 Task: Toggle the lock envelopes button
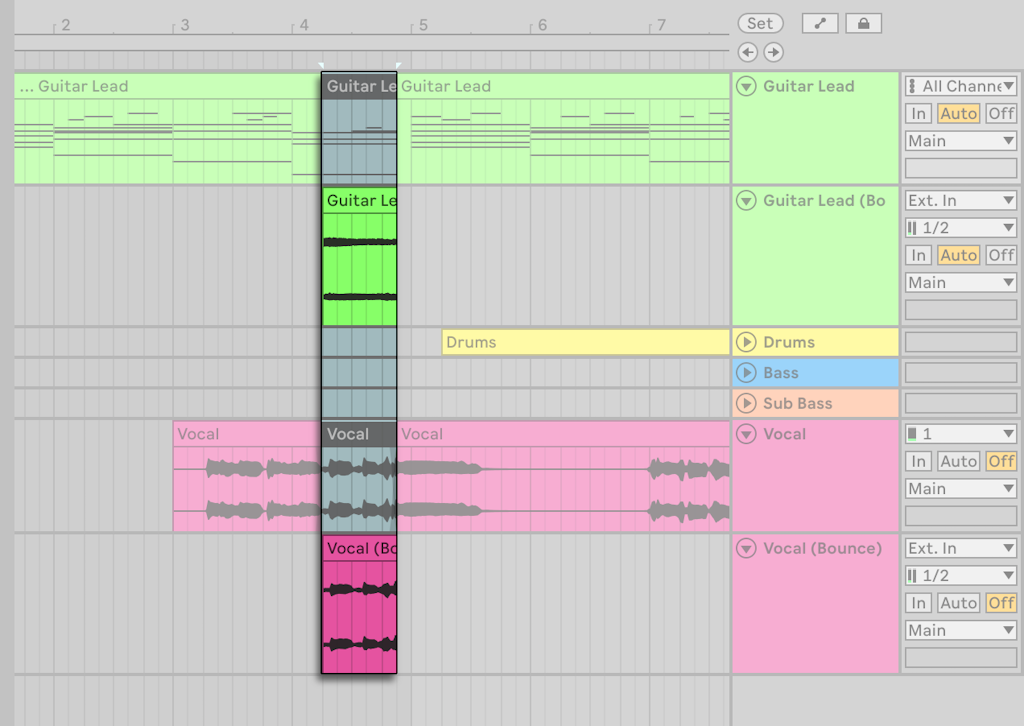click(x=863, y=24)
